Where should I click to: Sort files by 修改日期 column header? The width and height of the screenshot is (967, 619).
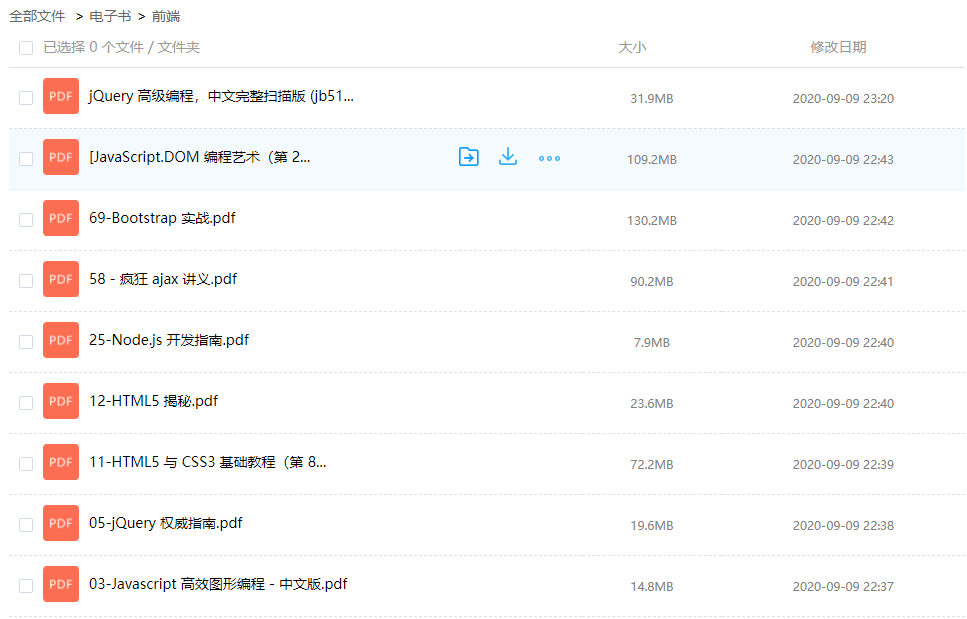coord(838,47)
